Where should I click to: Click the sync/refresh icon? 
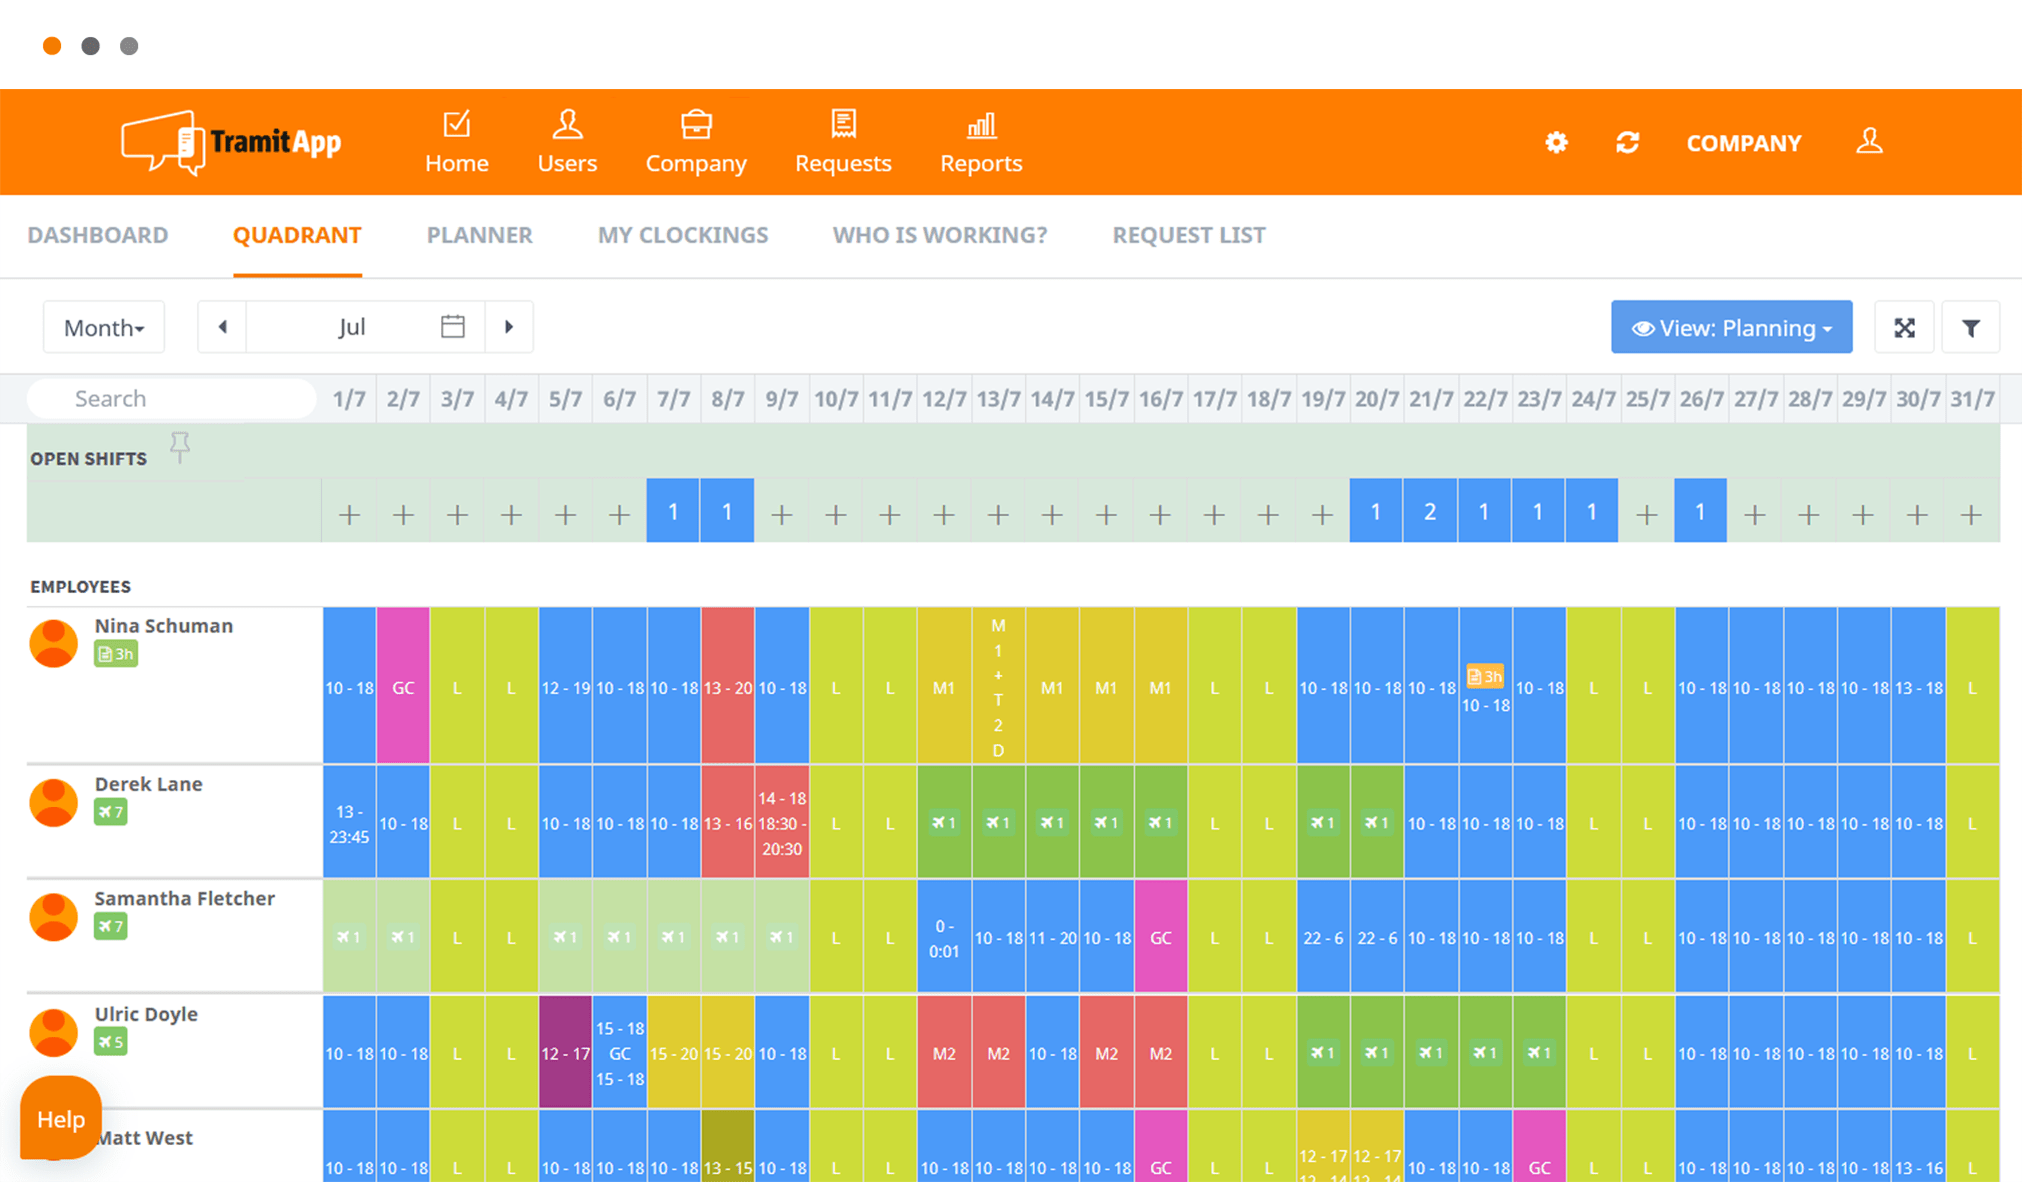click(x=1628, y=143)
